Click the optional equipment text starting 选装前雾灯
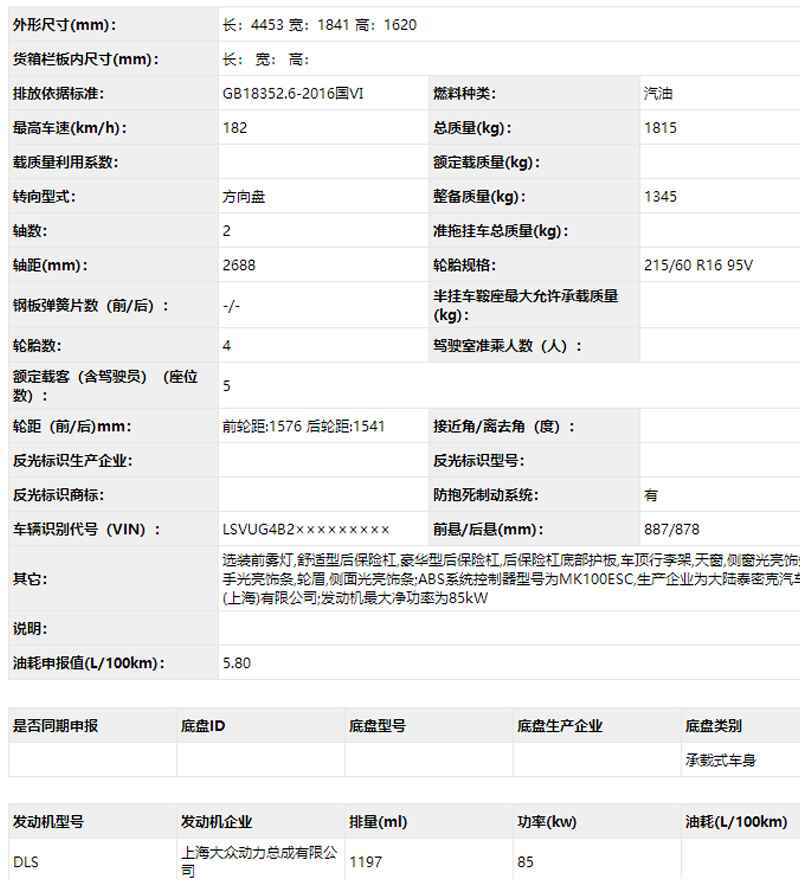This screenshot has height=884, width=800. (x=511, y=579)
